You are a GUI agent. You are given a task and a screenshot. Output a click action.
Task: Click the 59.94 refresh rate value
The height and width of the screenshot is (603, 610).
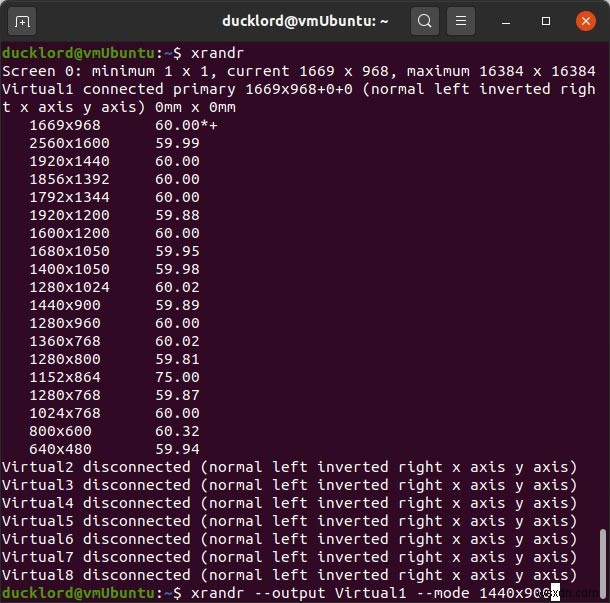click(x=177, y=449)
